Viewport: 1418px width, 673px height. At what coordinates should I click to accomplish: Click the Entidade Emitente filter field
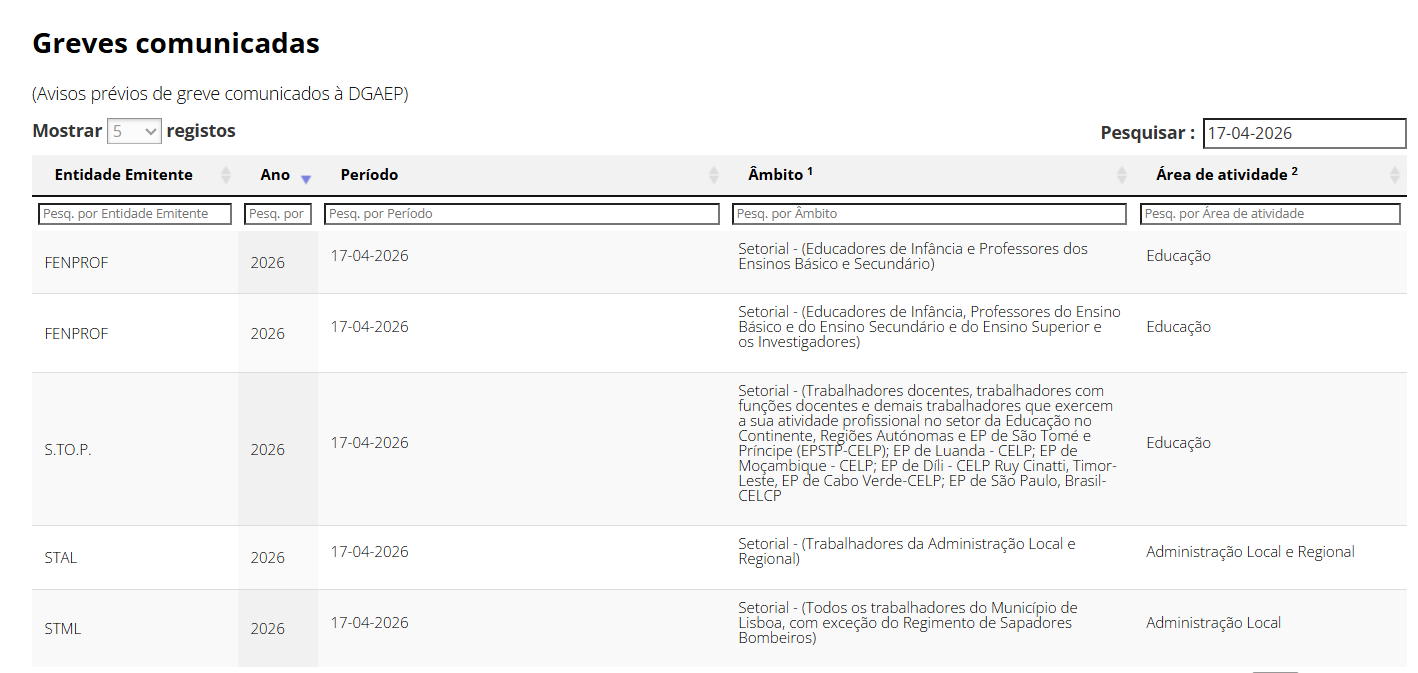(135, 214)
